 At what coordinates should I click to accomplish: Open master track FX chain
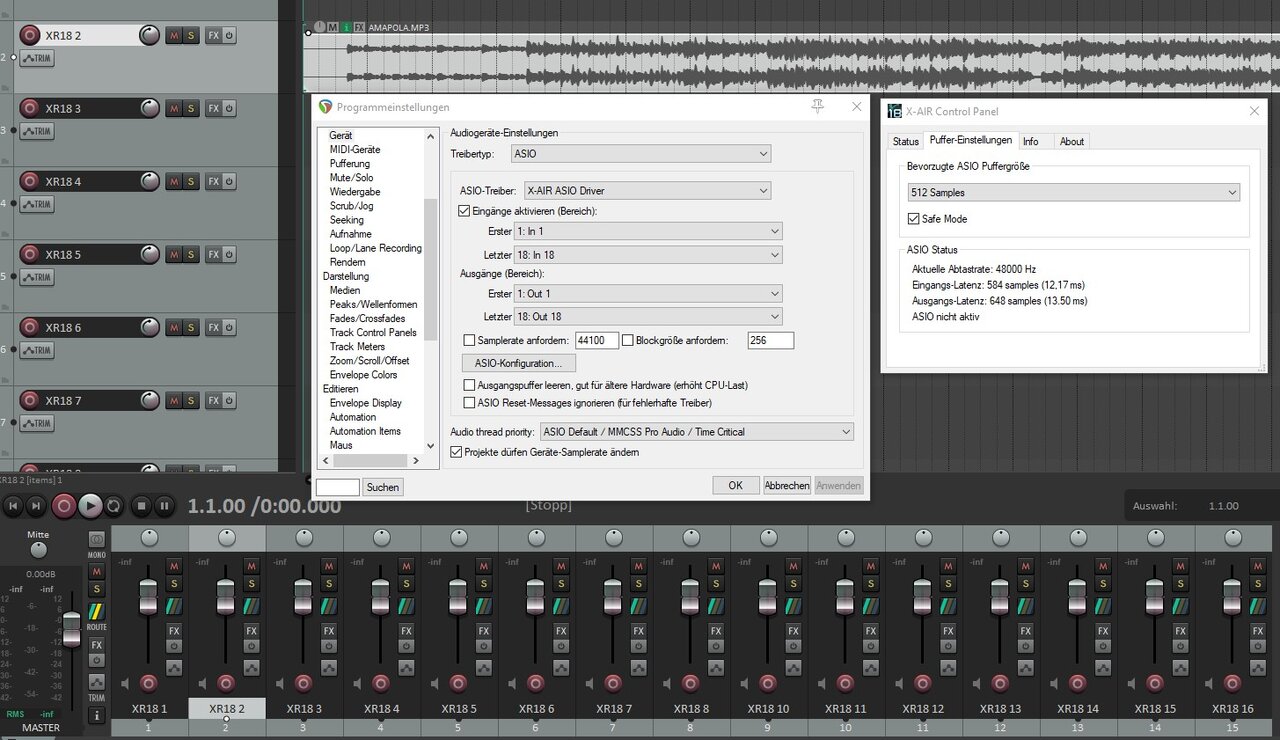[x=97, y=645]
